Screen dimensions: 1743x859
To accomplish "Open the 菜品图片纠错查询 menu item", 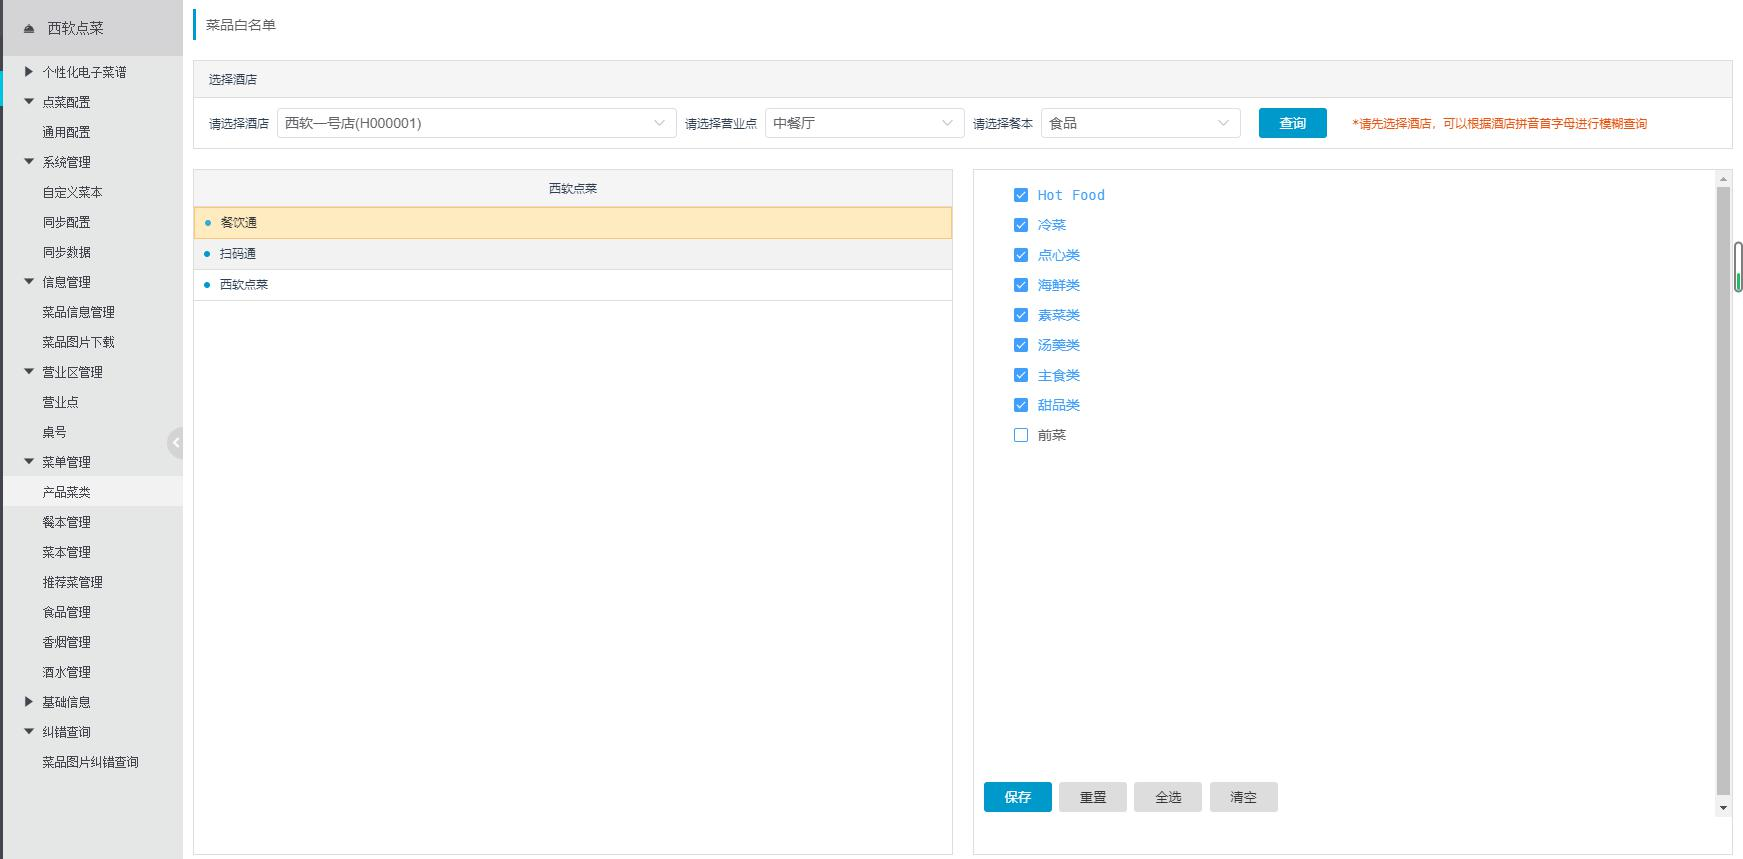I will [x=90, y=762].
